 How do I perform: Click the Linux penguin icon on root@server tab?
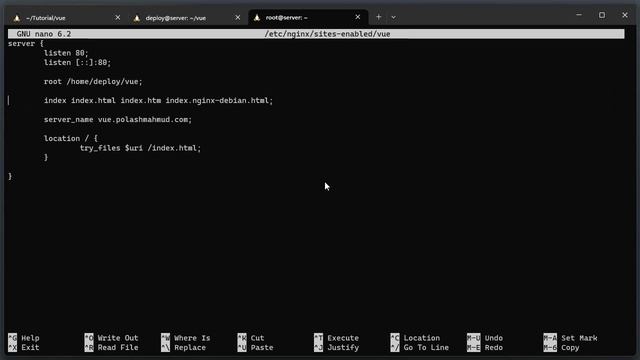coord(257,18)
